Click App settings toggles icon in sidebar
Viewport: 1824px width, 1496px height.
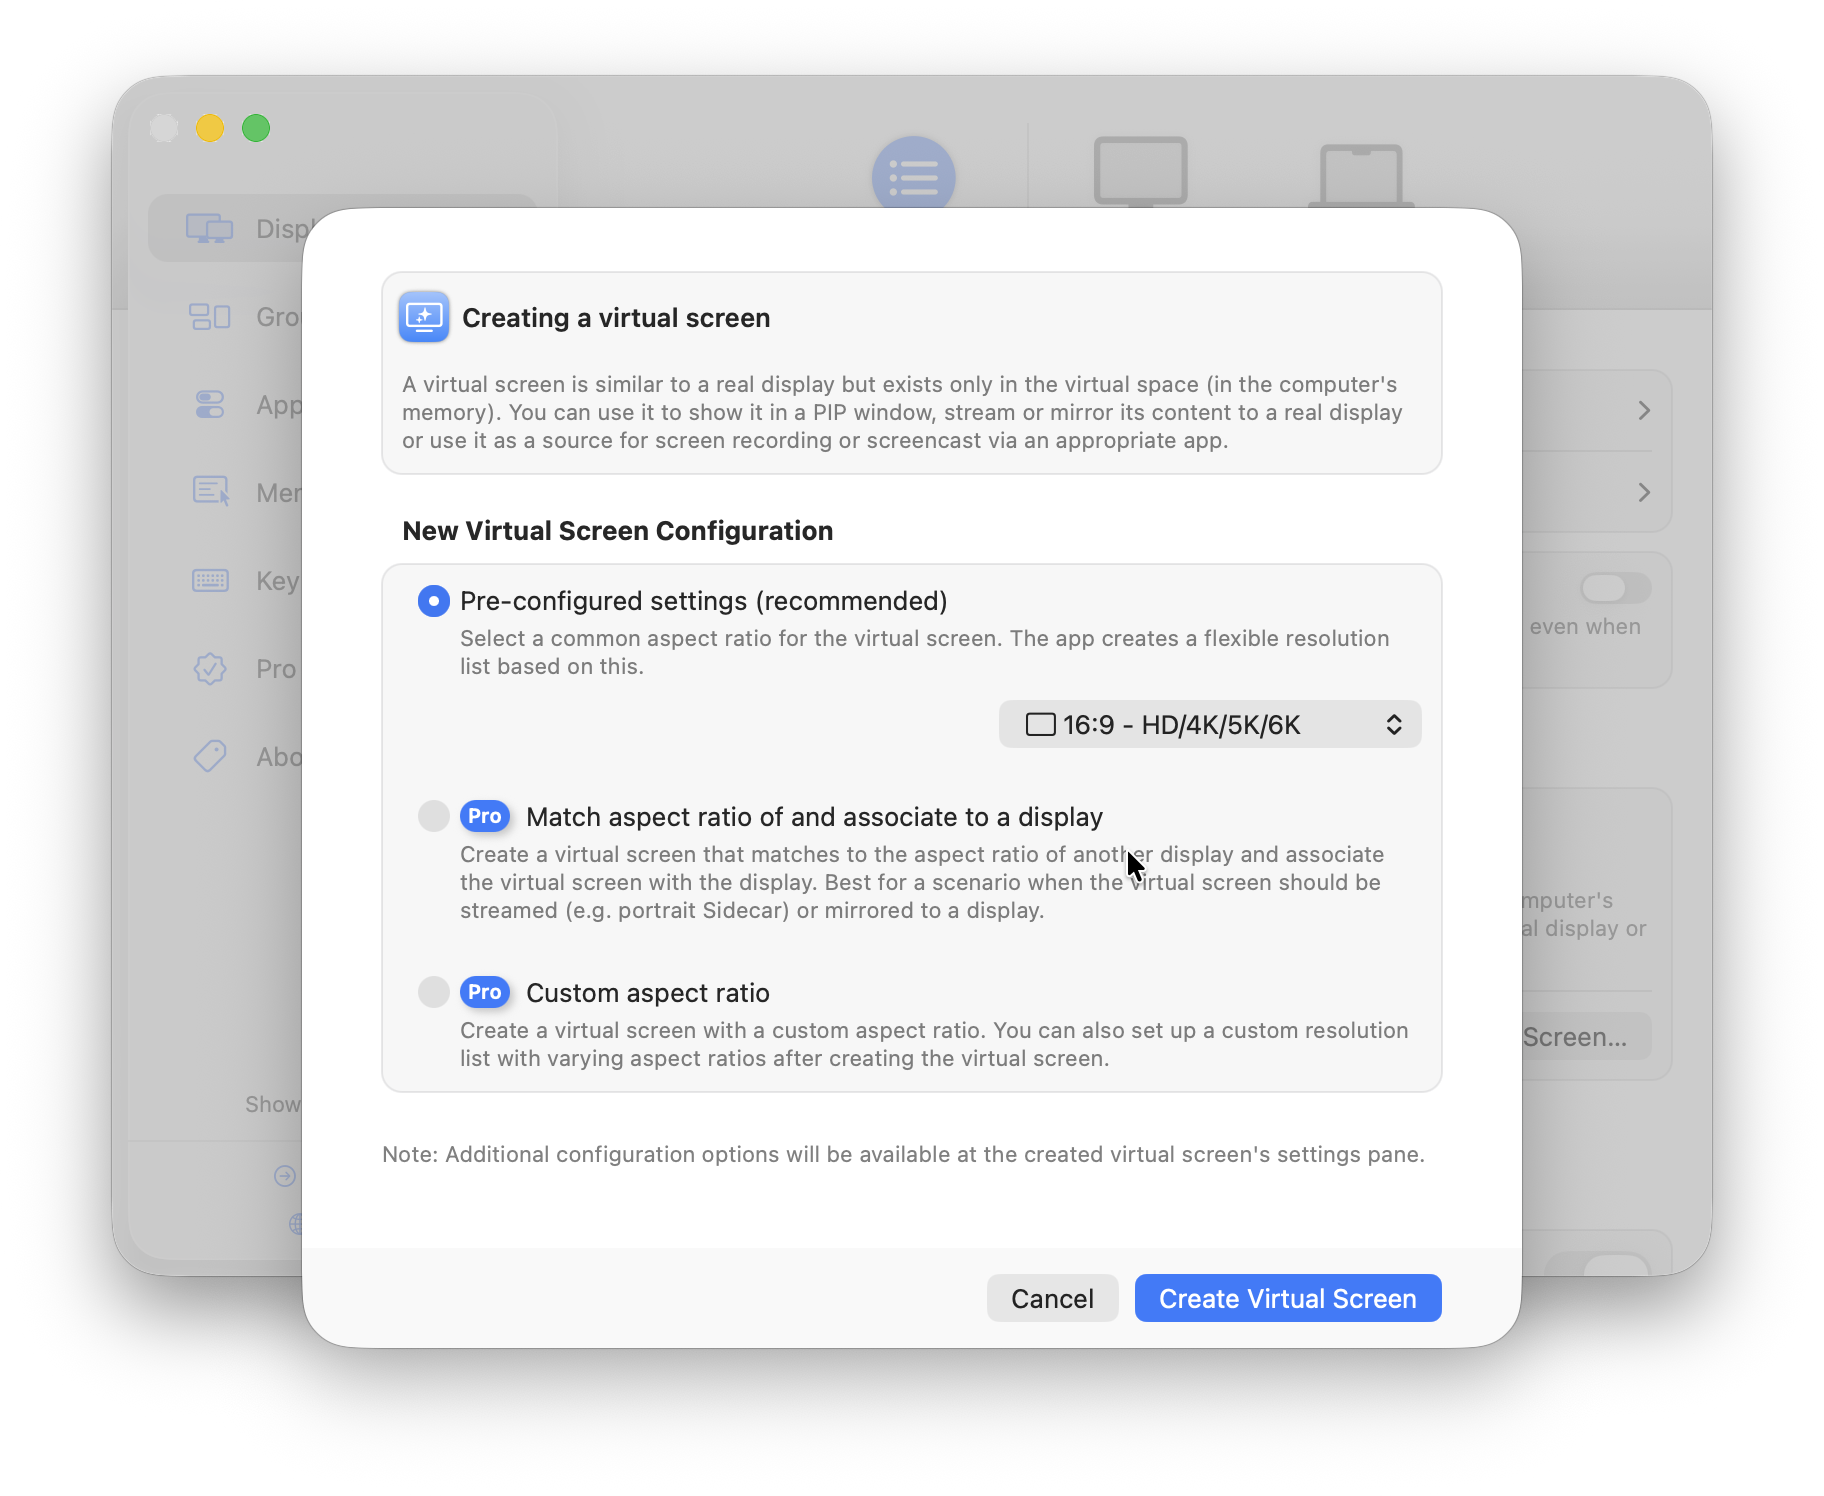(x=210, y=405)
